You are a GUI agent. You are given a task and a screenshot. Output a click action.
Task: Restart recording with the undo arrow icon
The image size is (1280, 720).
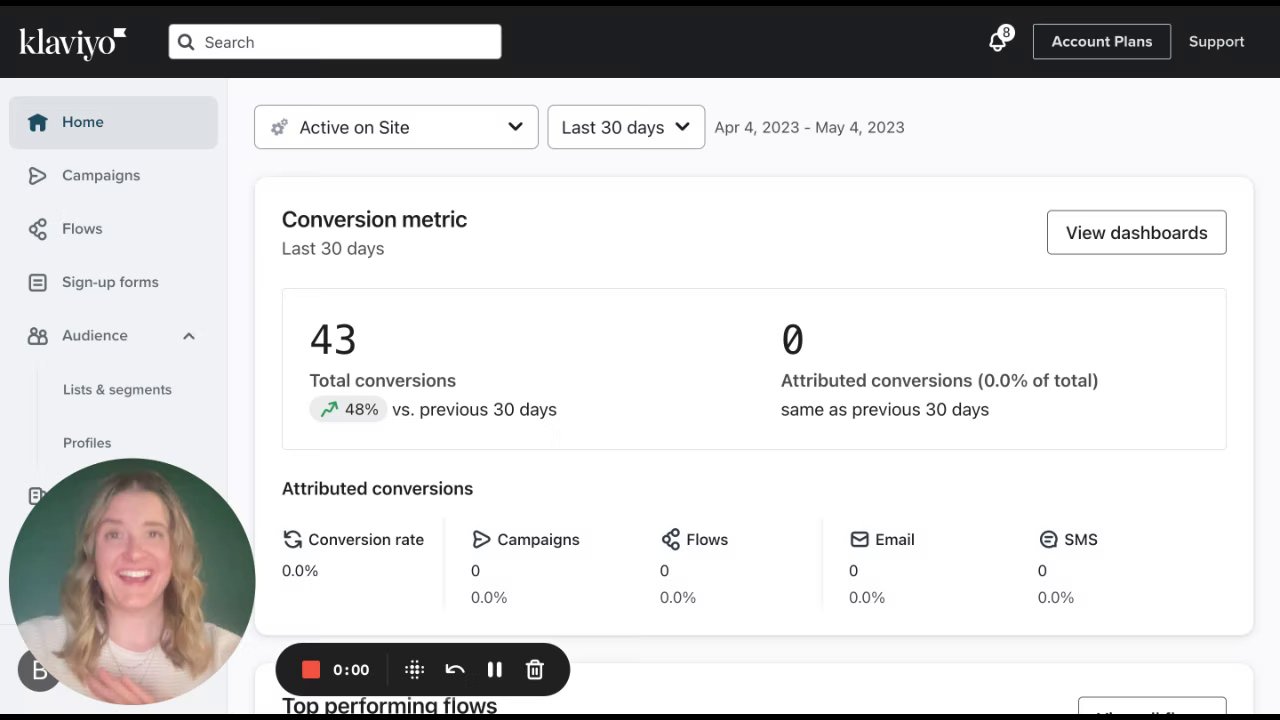[455, 670]
